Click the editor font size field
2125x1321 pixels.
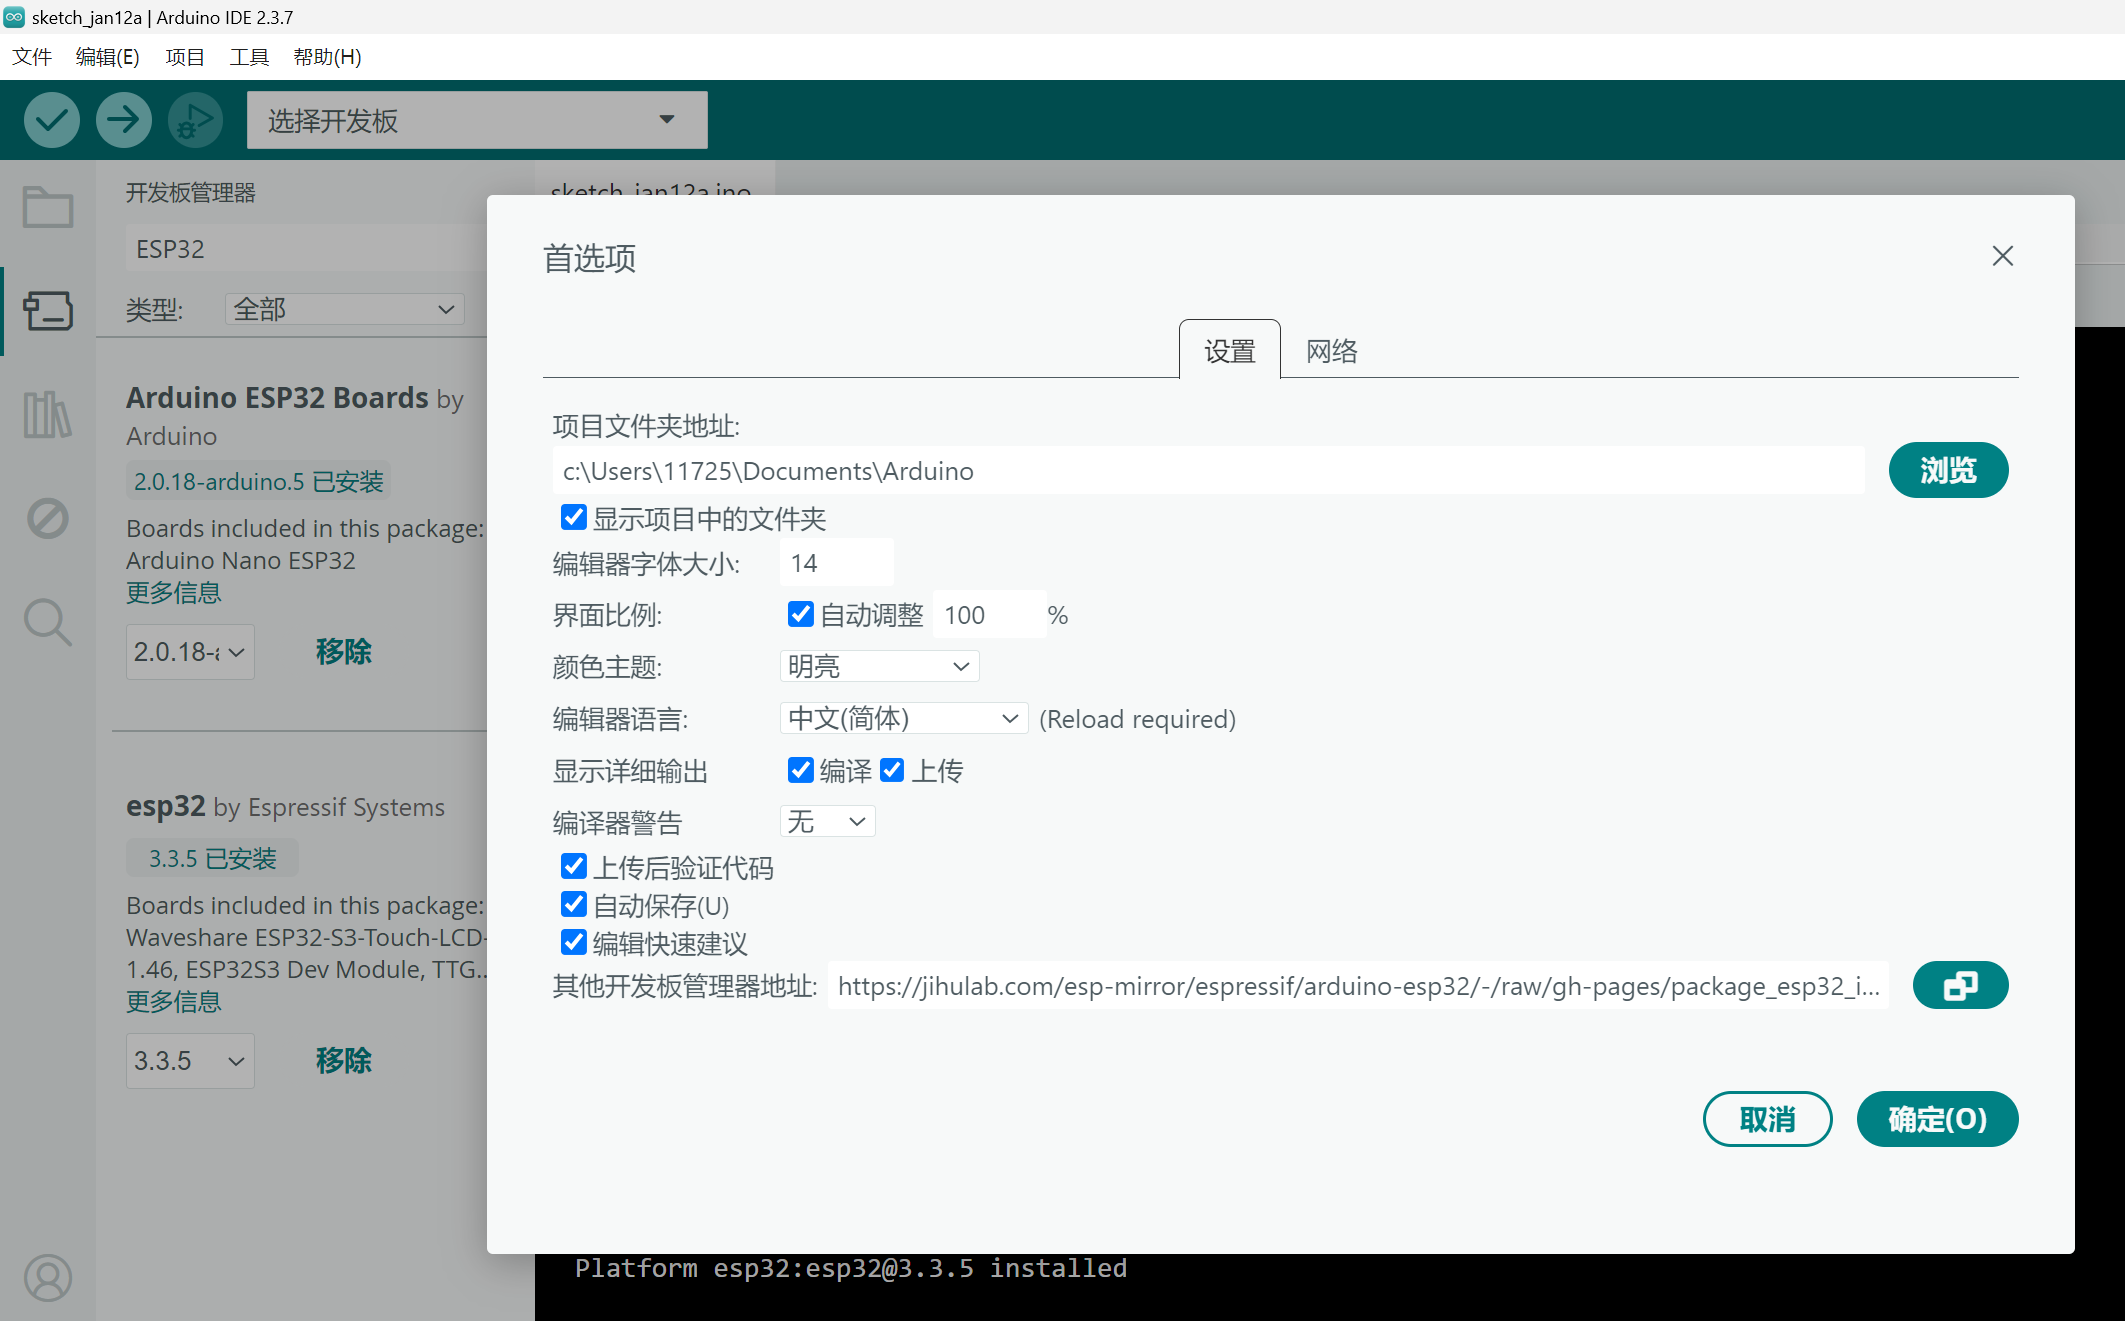pos(836,563)
